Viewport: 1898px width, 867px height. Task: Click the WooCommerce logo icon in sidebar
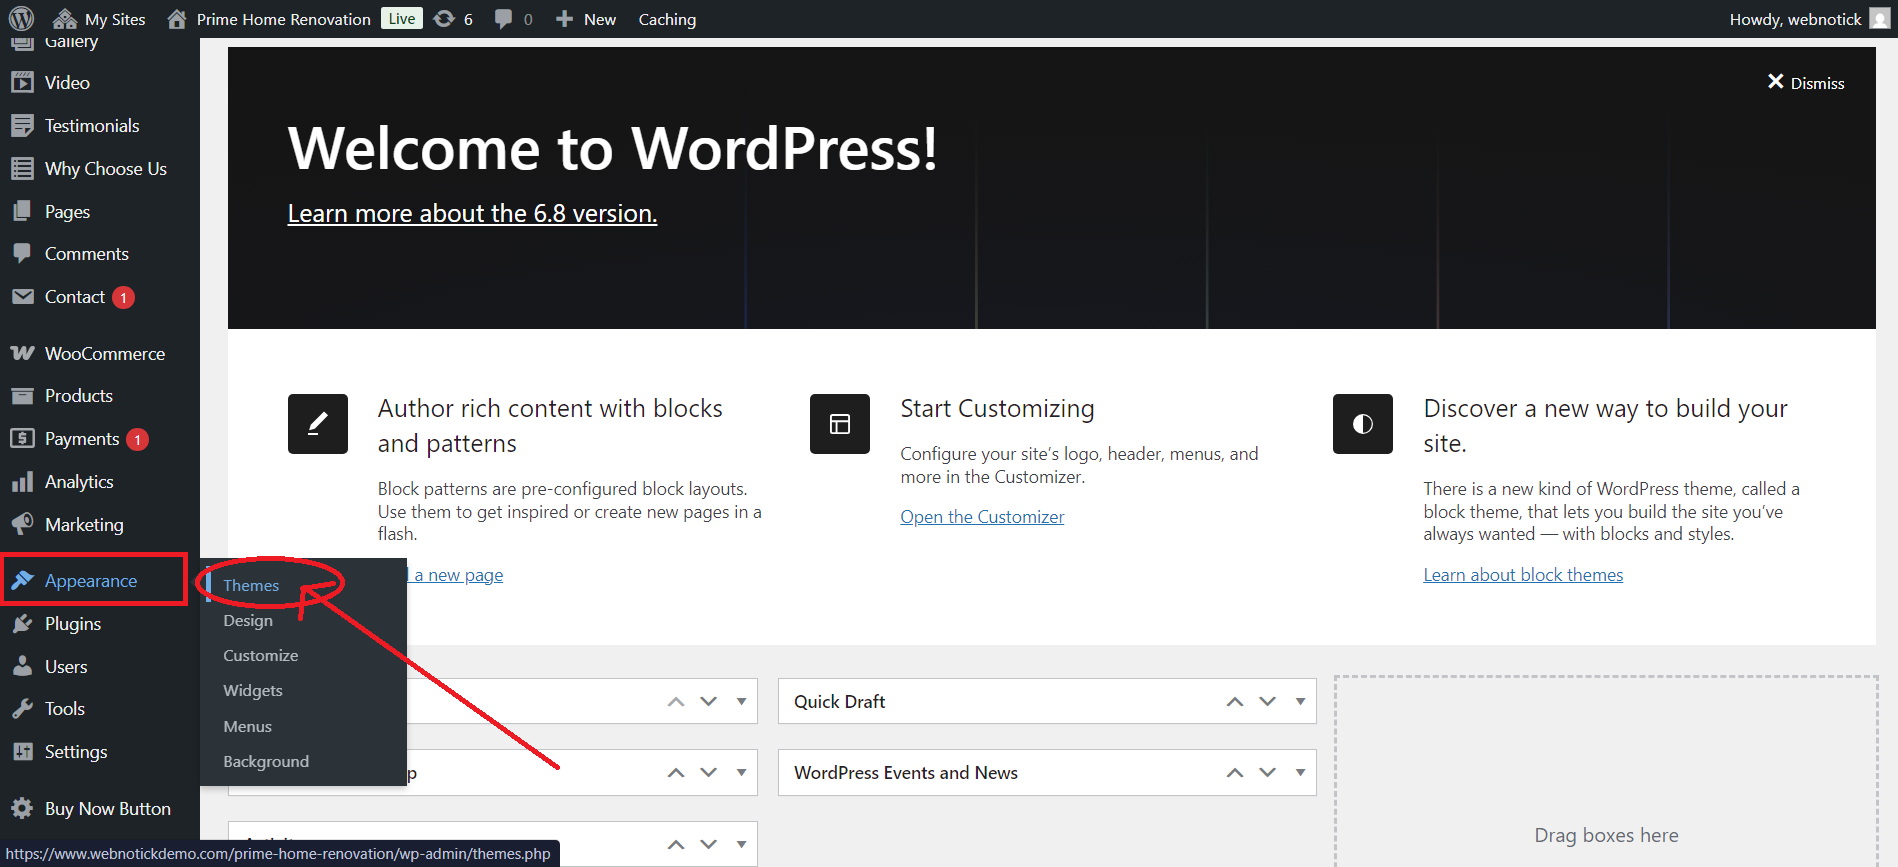tap(22, 354)
